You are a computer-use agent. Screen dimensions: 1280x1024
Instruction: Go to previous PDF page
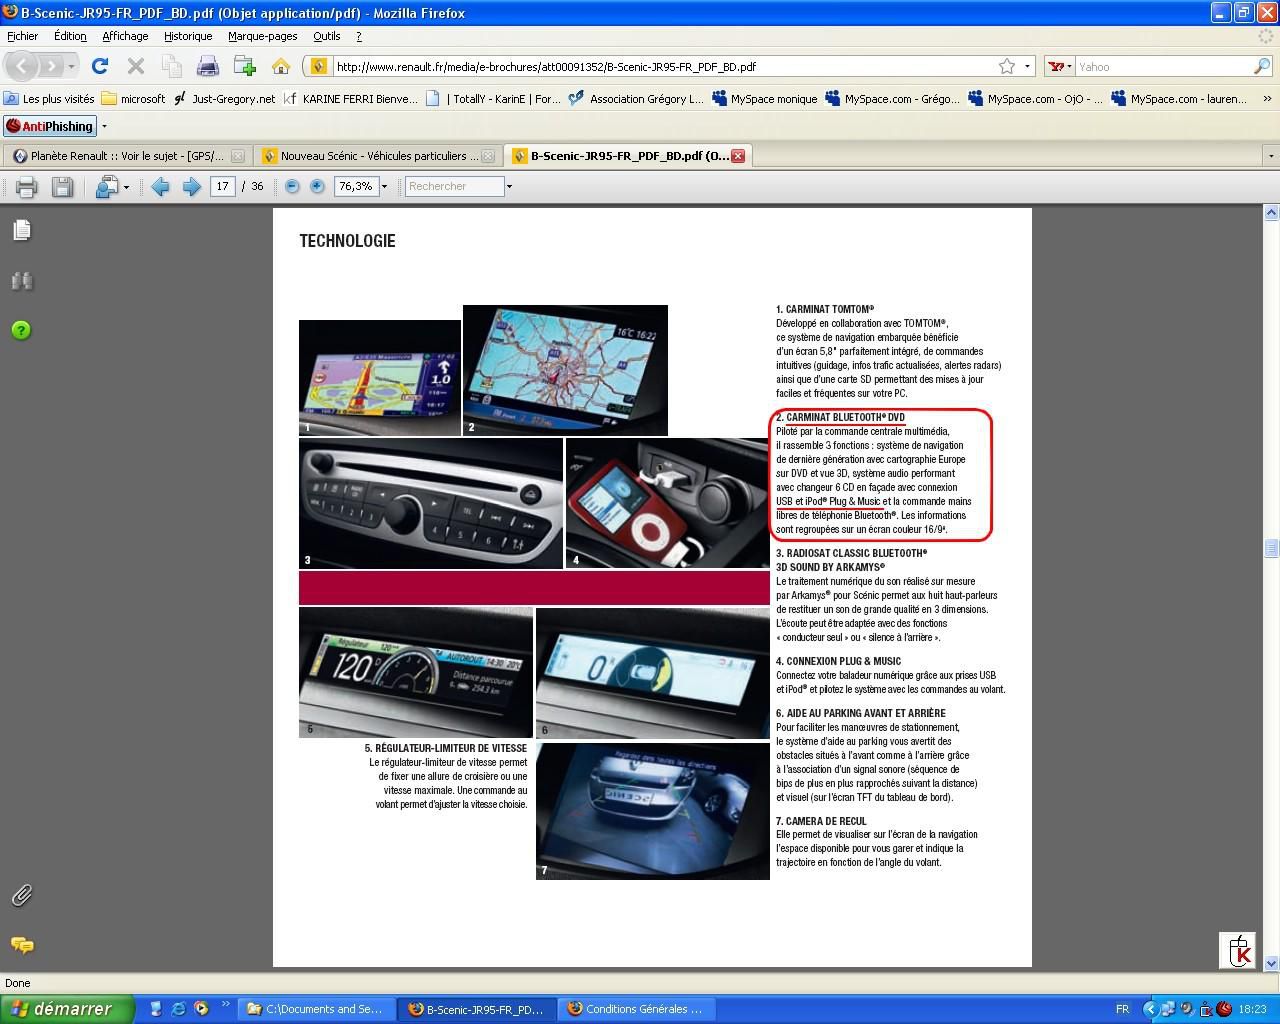[160, 186]
